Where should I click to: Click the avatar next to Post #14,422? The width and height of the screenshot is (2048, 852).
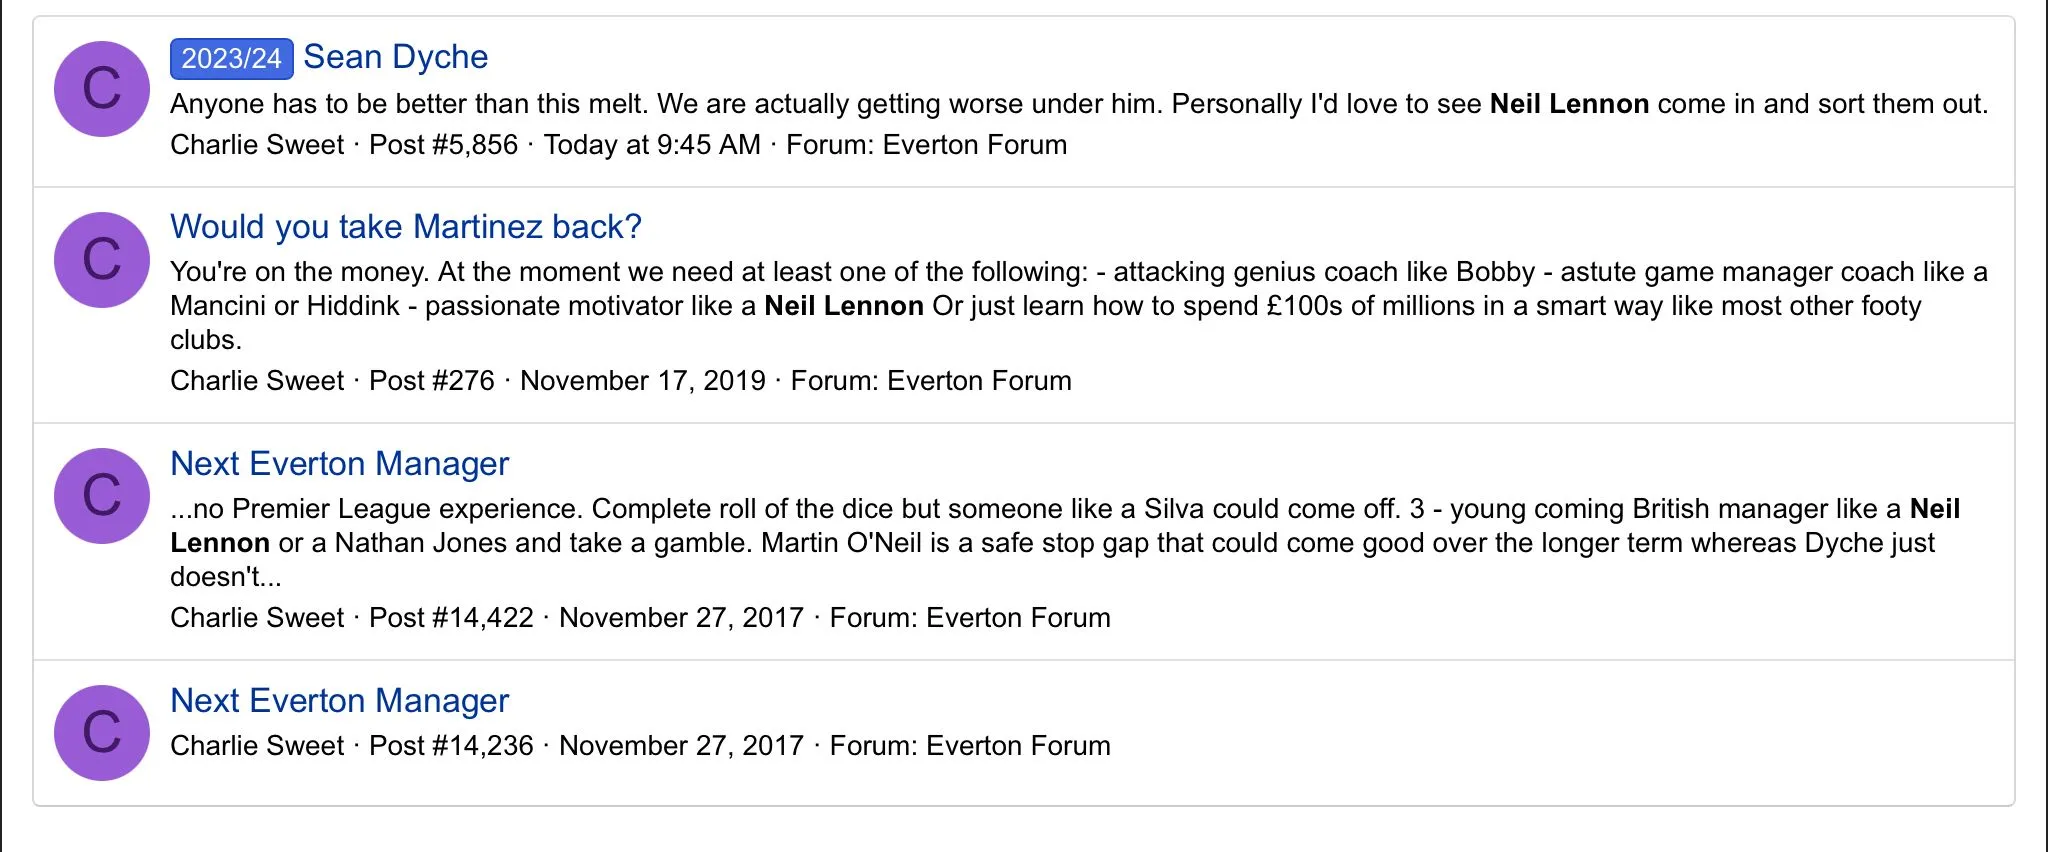tap(101, 496)
